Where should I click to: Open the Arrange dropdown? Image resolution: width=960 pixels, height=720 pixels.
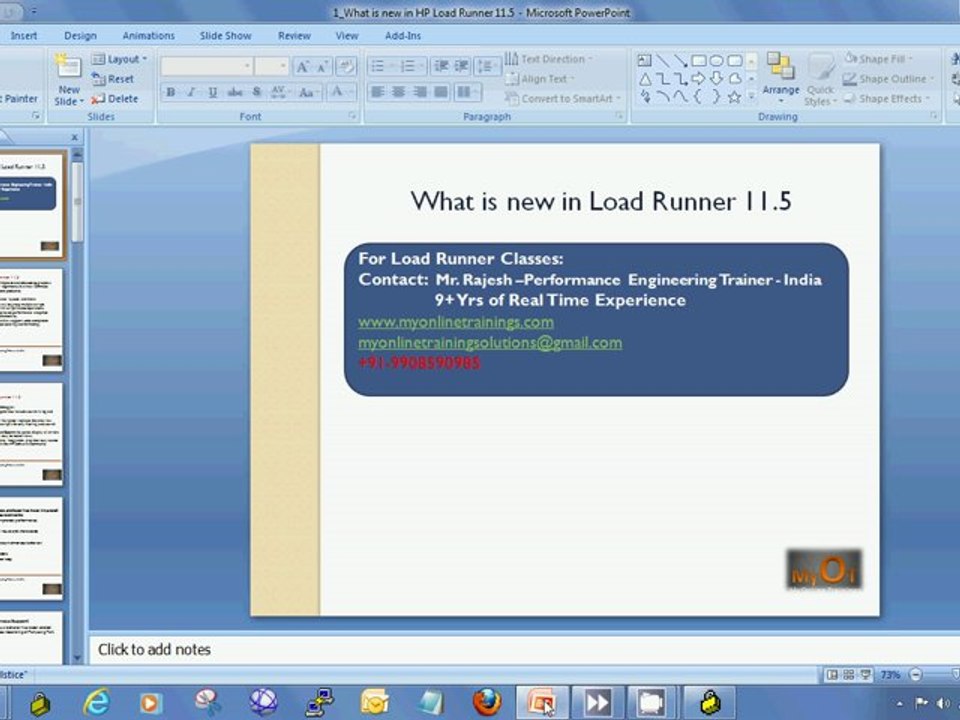pos(780,78)
